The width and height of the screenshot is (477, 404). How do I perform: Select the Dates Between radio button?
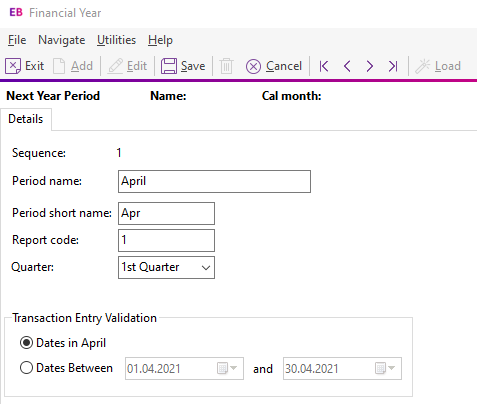pos(26,368)
